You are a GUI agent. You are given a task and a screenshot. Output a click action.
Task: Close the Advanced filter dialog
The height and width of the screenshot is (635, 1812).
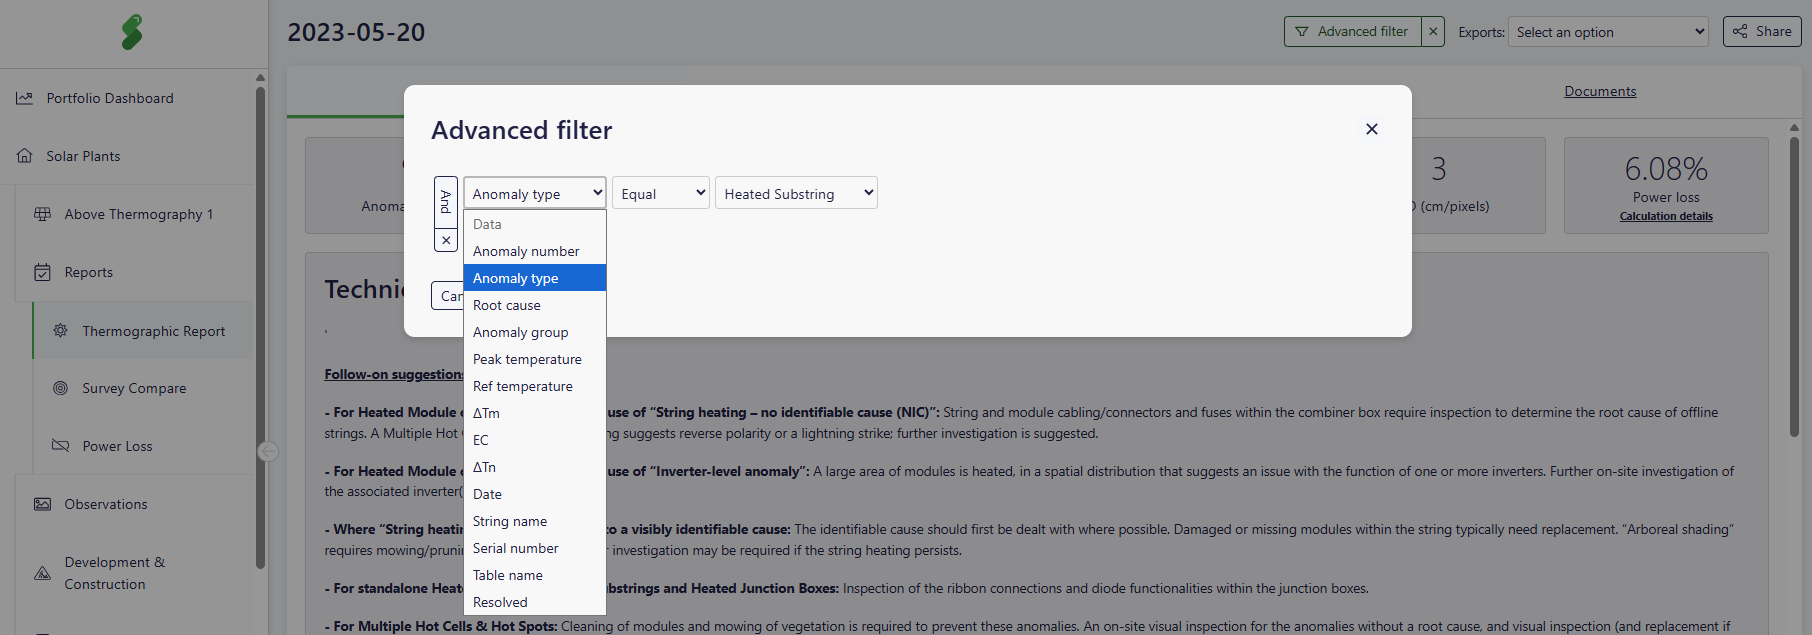click(x=1371, y=129)
